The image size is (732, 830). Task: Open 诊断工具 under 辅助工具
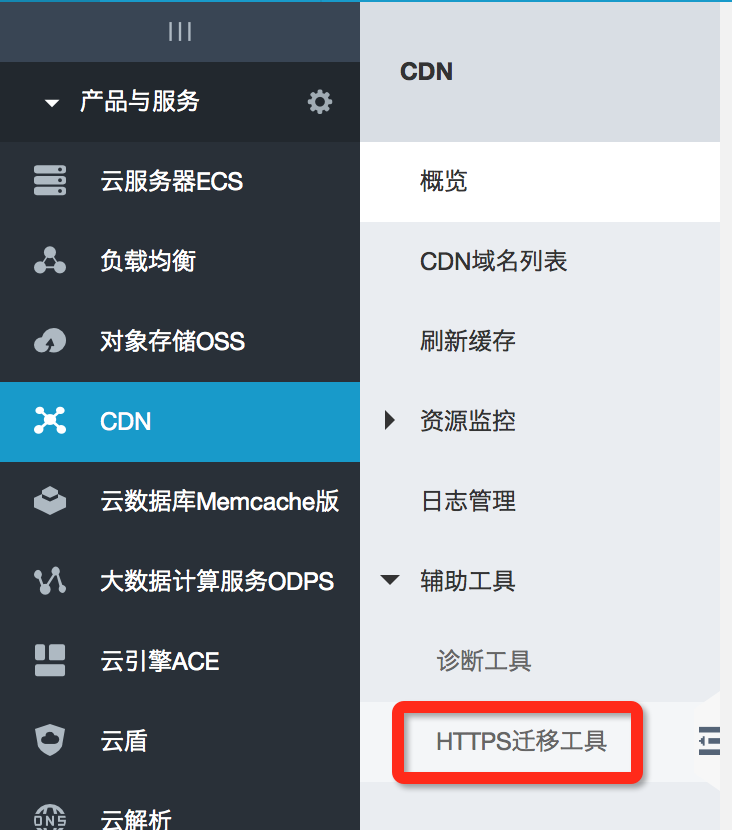[x=484, y=661]
